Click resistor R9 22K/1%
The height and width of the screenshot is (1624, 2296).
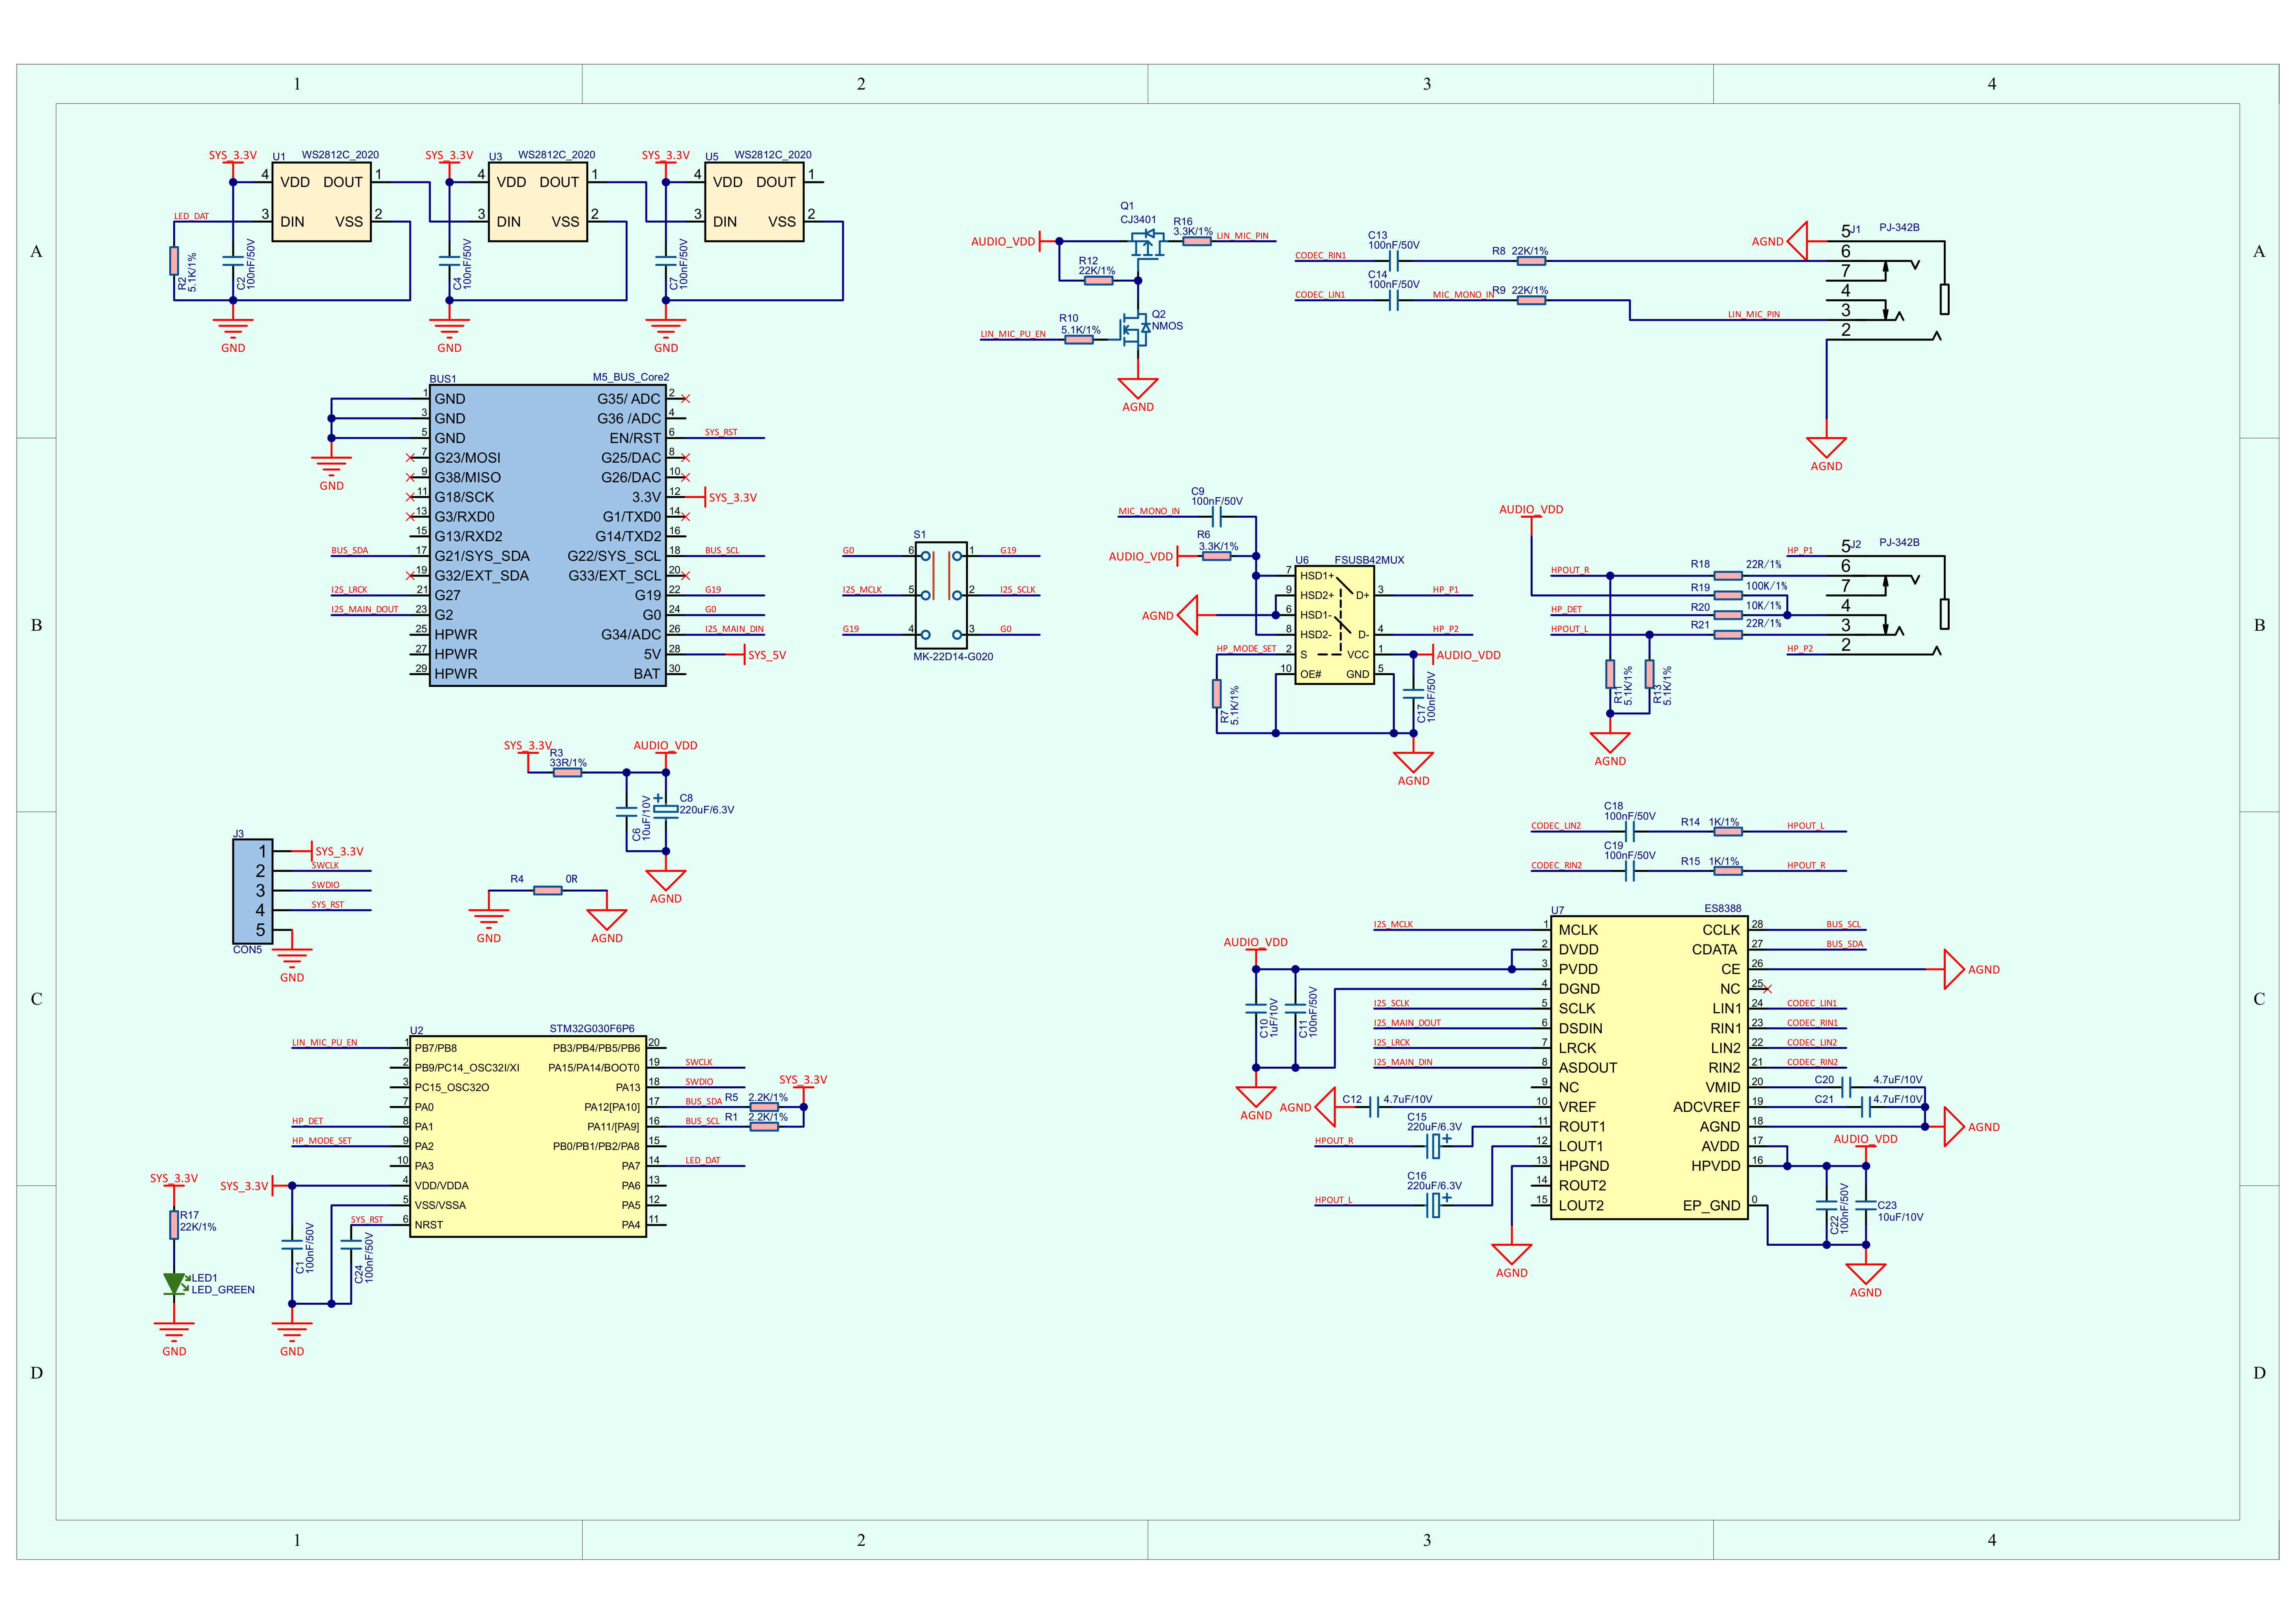(x=1531, y=300)
